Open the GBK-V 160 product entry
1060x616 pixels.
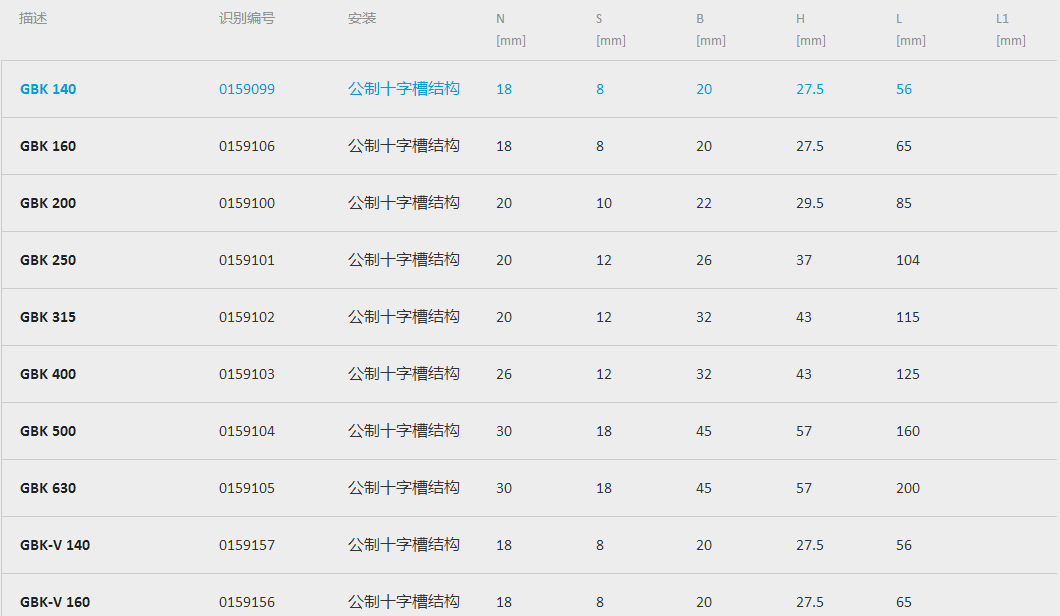[55, 602]
